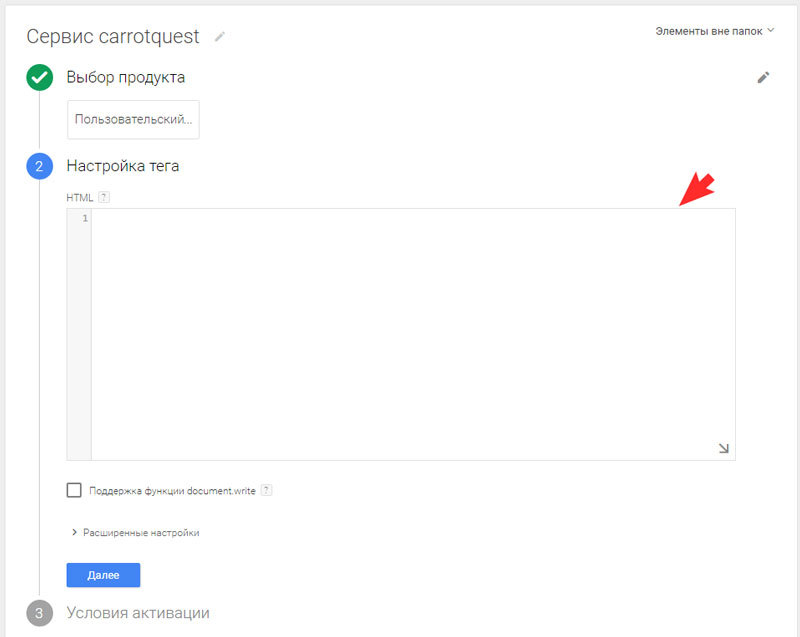Select the blue step 2 circle
The width and height of the screenshot is (800, 637).
point(39,166)
